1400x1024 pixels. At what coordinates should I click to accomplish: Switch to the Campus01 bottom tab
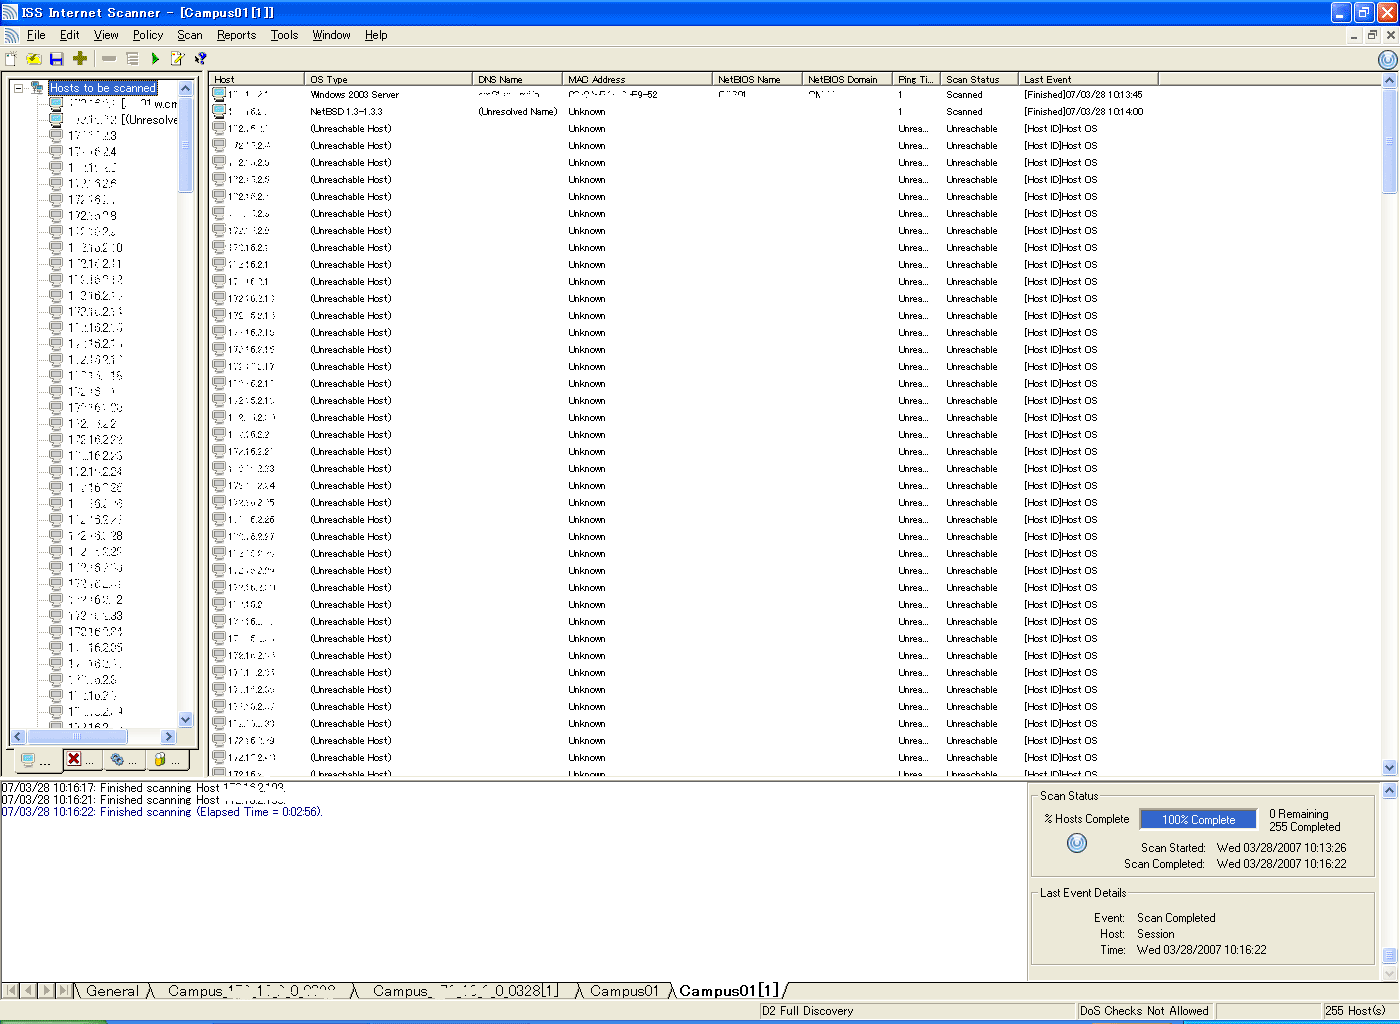tap(624, 991)
